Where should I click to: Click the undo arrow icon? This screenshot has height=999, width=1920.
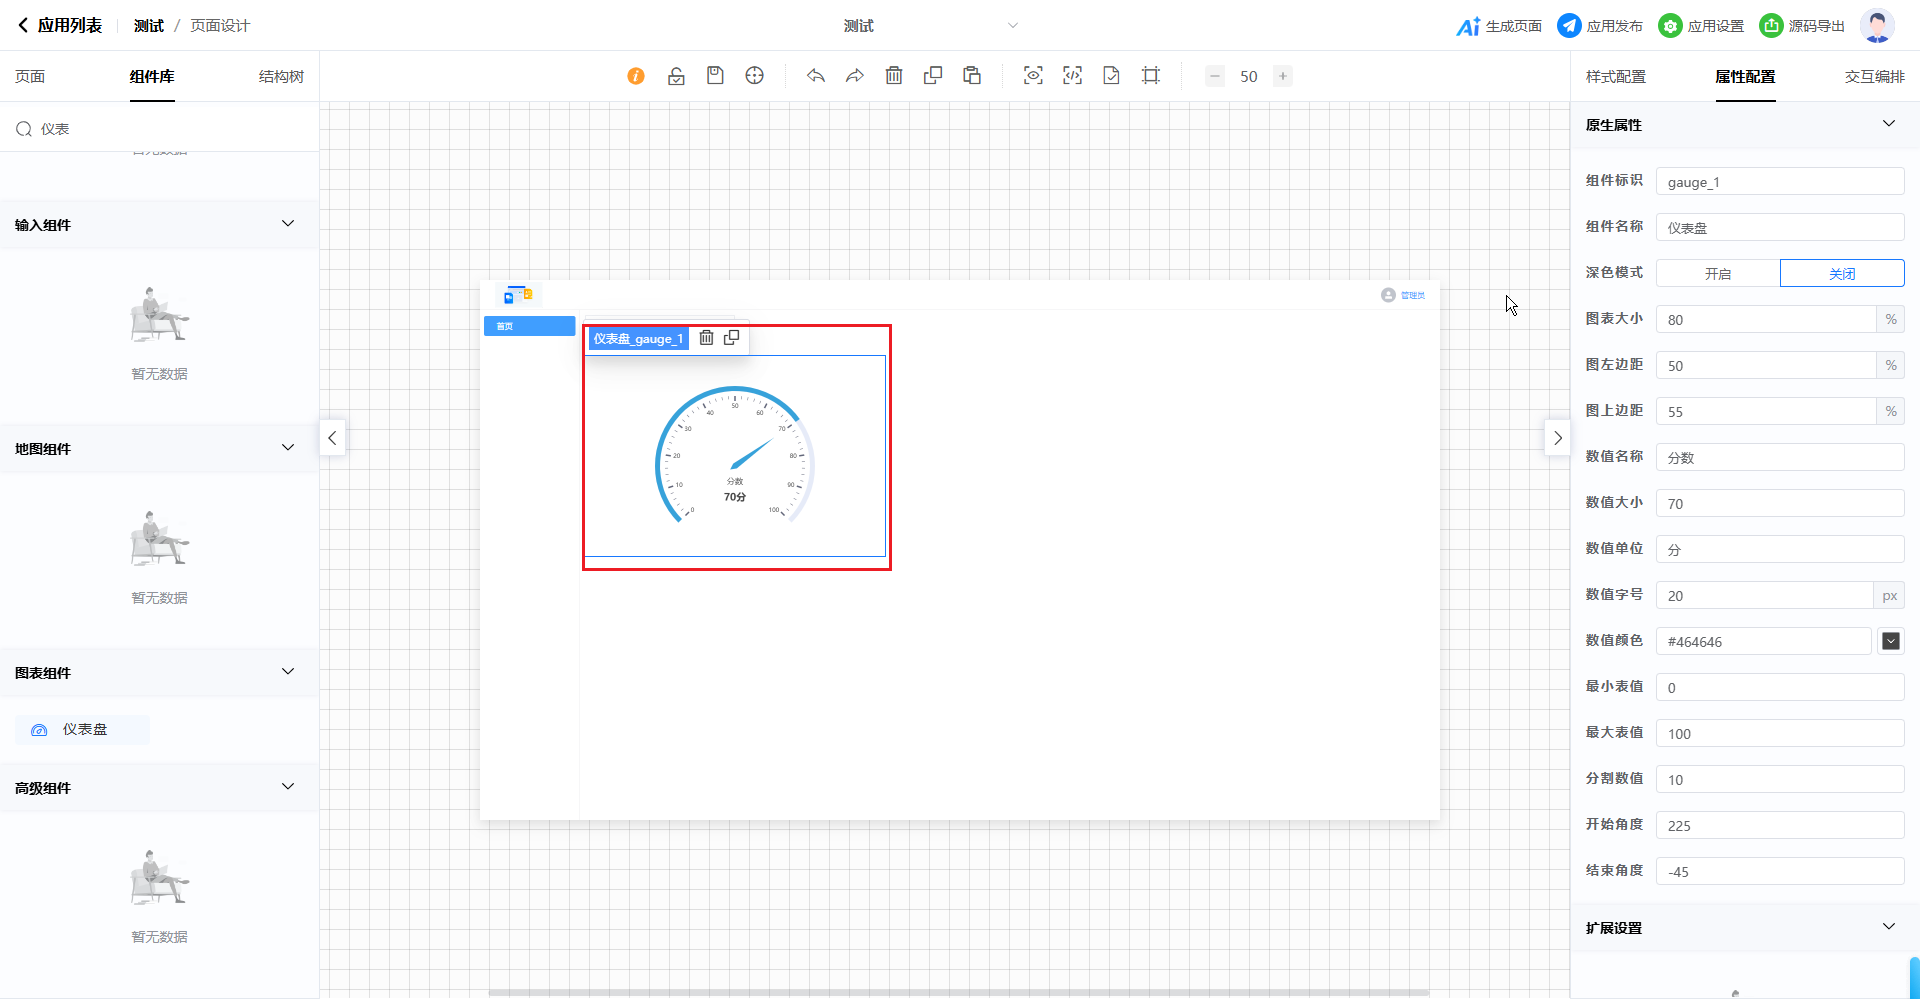pos(816,76)
